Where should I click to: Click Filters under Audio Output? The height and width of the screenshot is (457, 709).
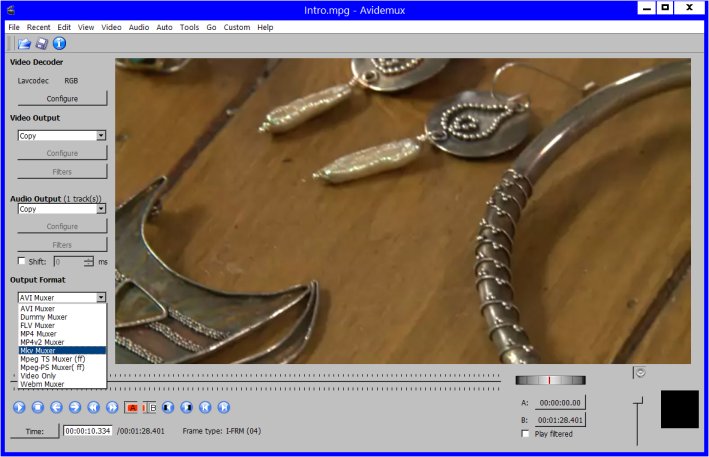tap(62, 245)
